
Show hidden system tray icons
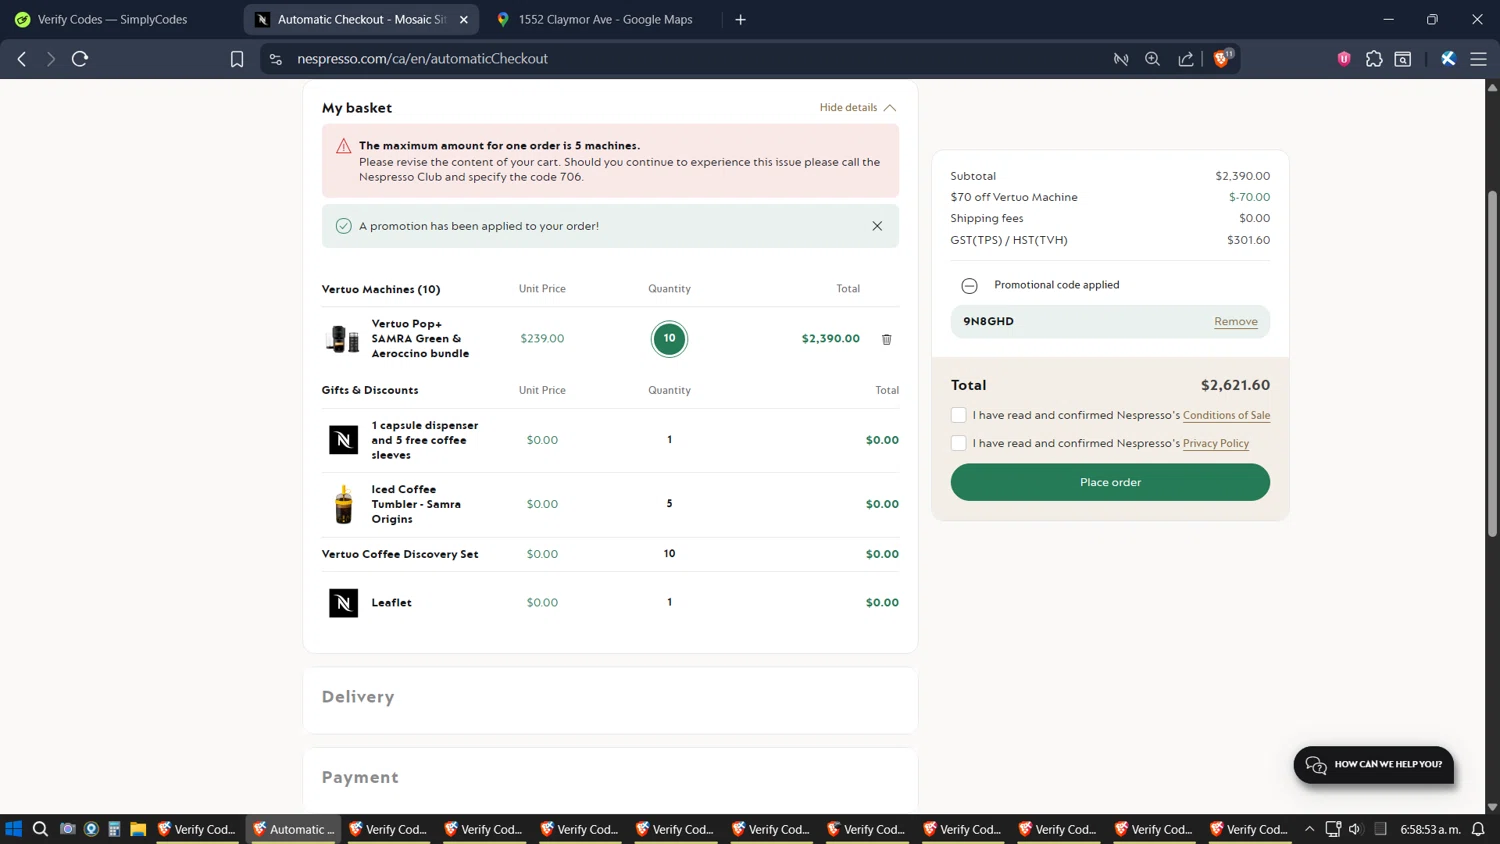pyautogui.click(x=1309, y=829)
